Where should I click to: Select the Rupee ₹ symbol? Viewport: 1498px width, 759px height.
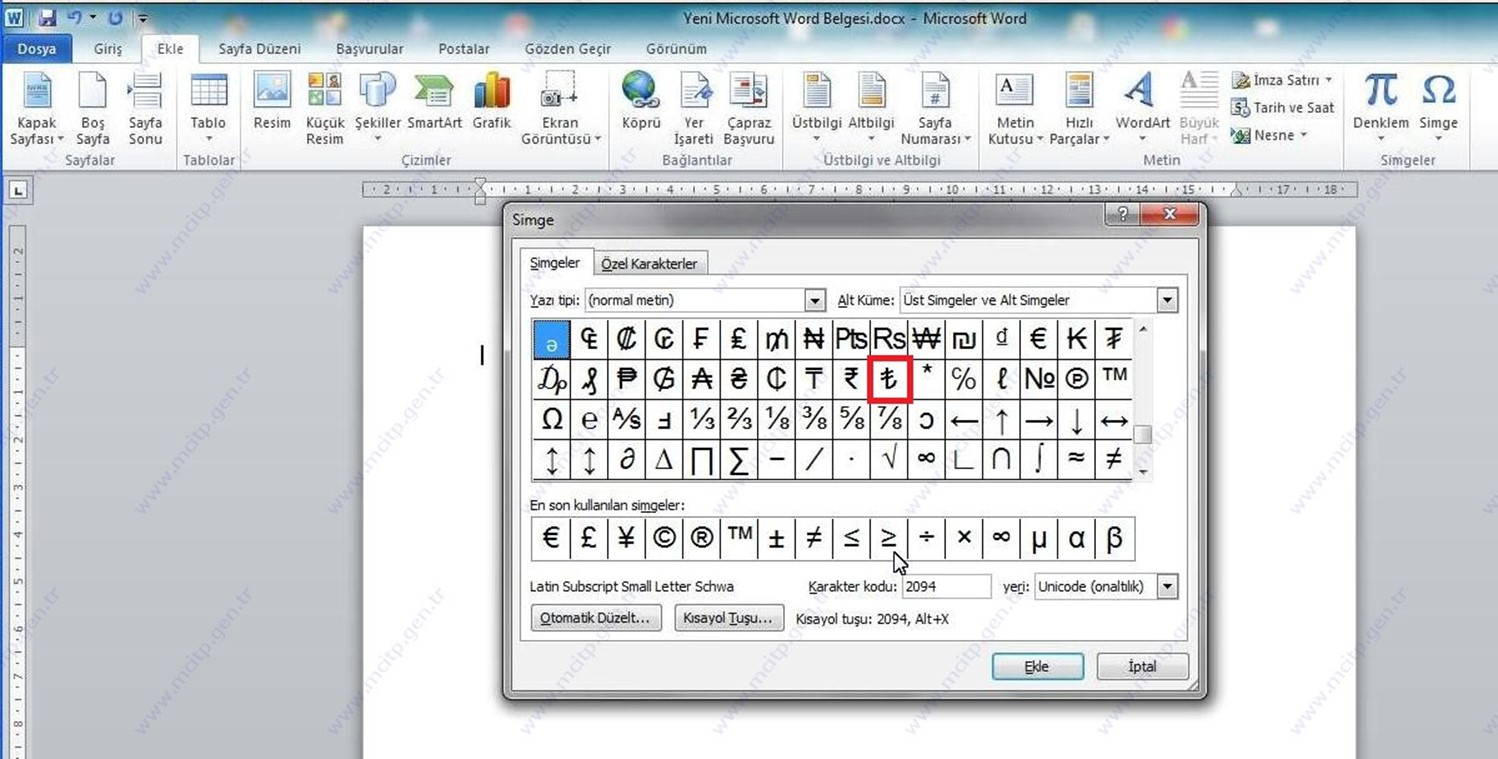click(851, 379)
